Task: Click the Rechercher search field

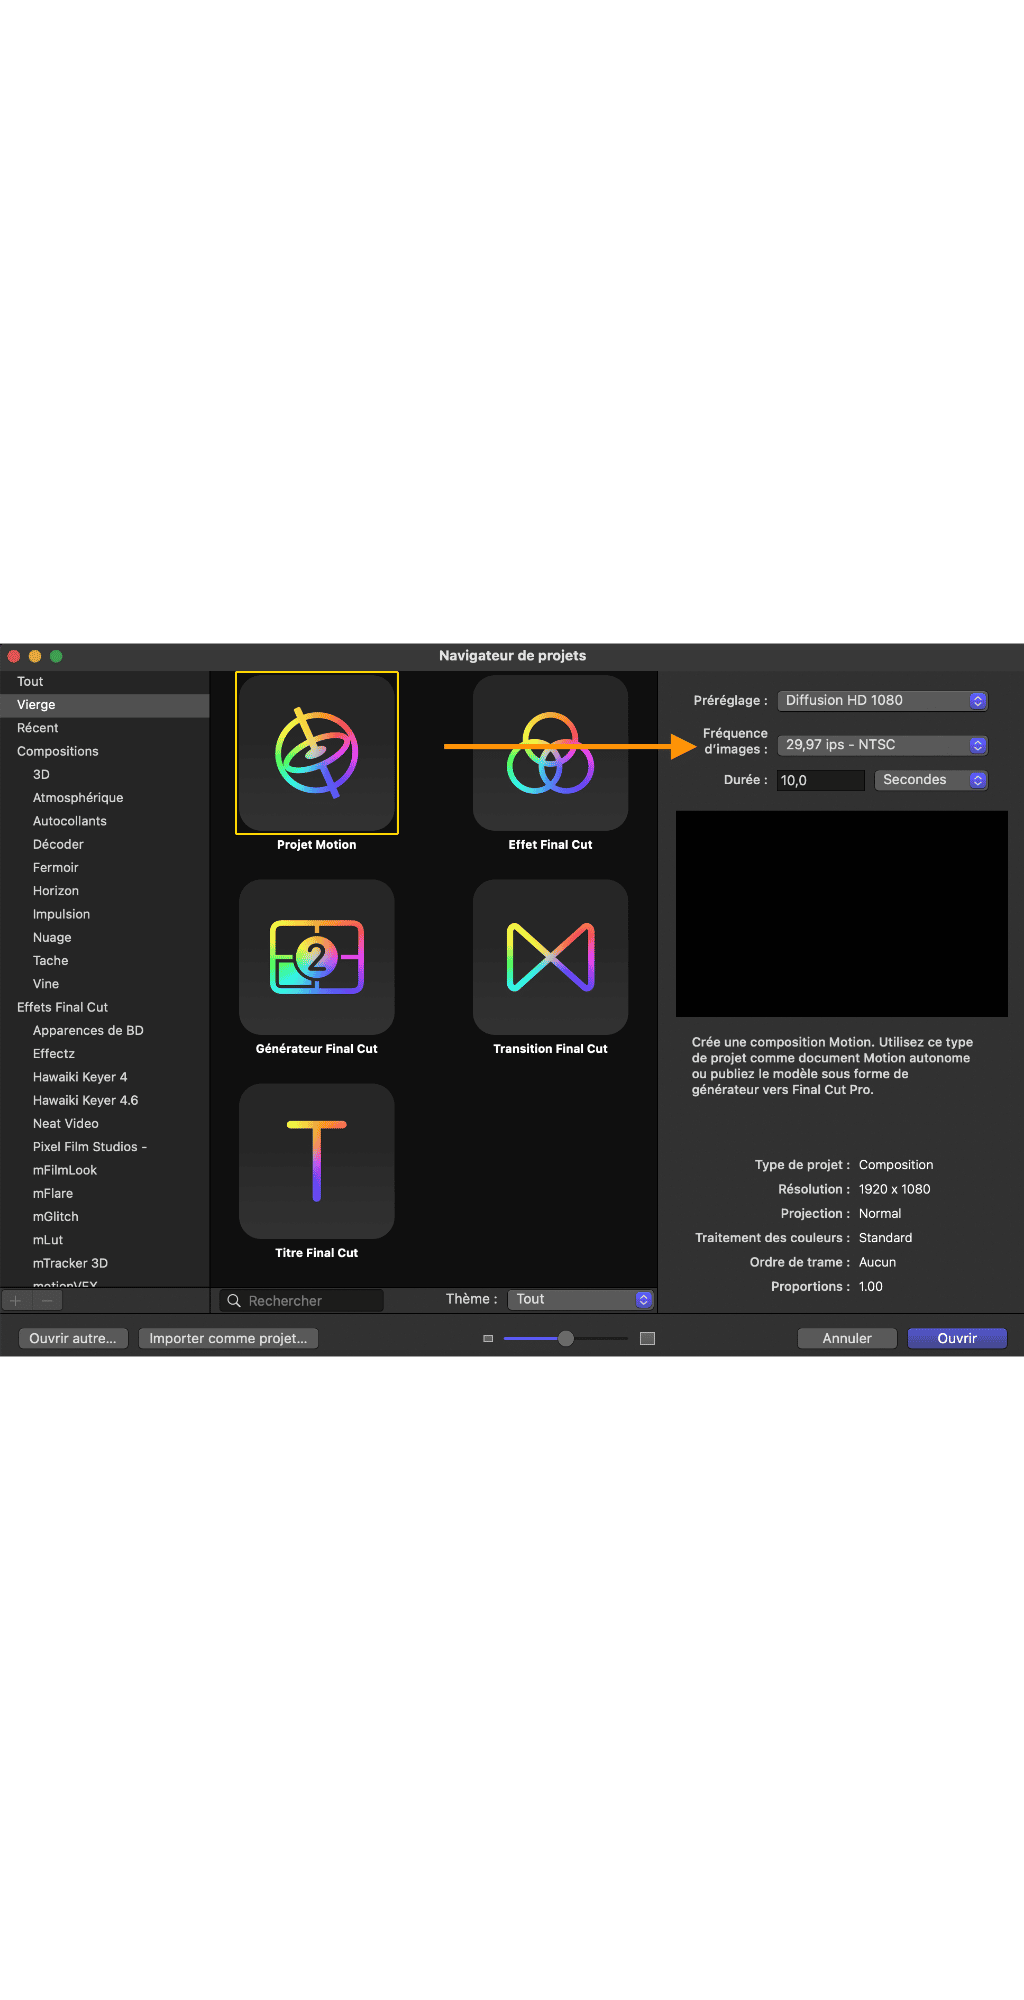Action: [x=302, y=1301]
